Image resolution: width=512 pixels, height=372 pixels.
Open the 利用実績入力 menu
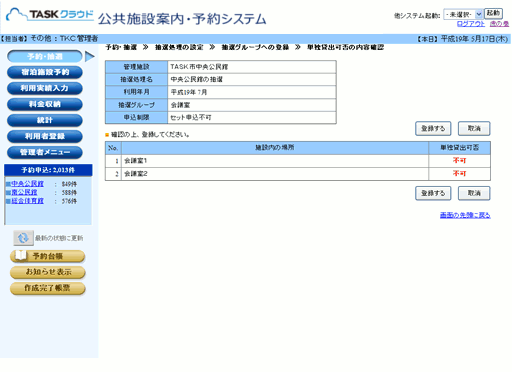[x=45, y=88]
